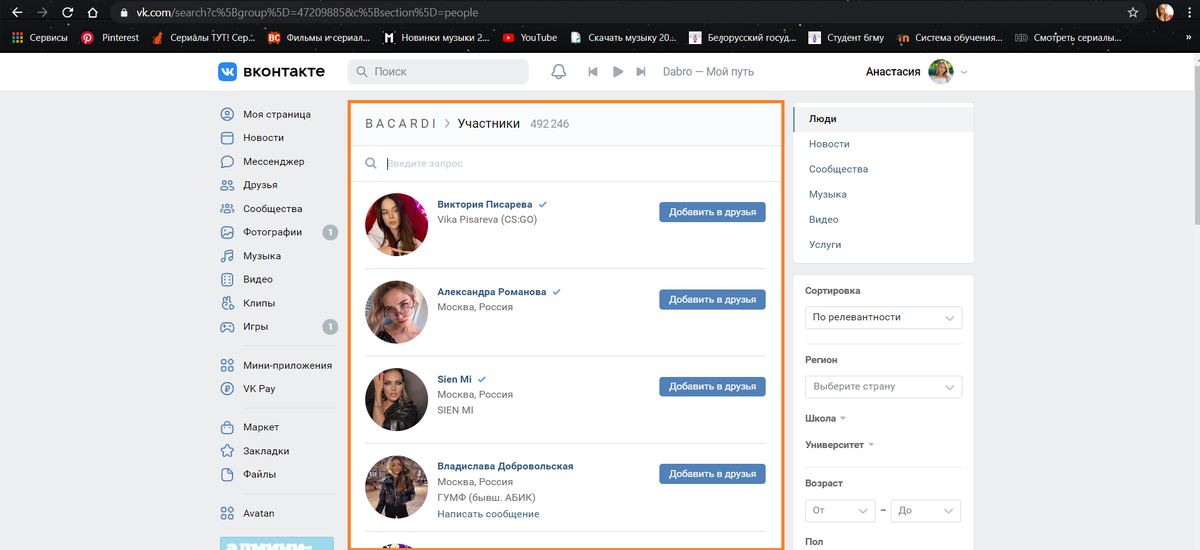
Task: Open VK Pay icon in sidebar
Action: point(227,389)
